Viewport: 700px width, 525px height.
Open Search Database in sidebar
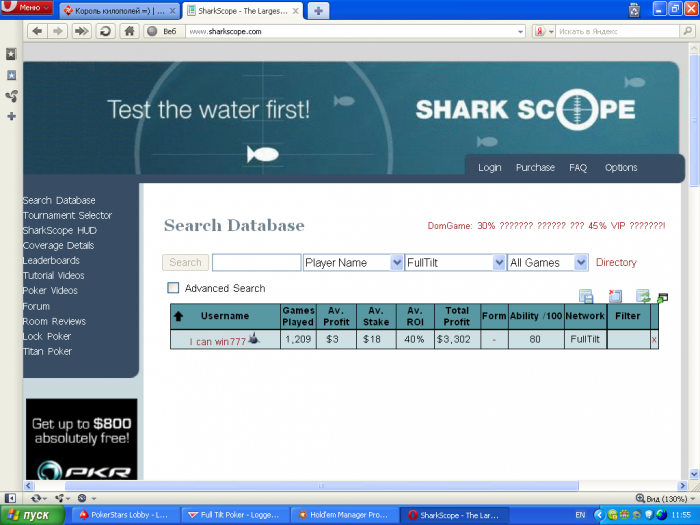coord(59,200)
